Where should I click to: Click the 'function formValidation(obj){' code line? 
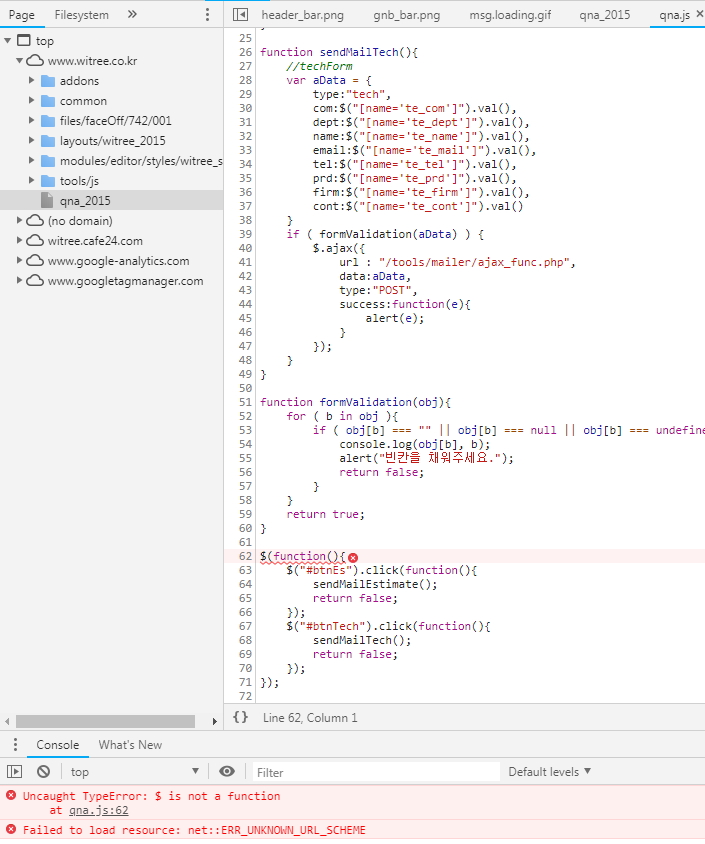tap(355, 402)
